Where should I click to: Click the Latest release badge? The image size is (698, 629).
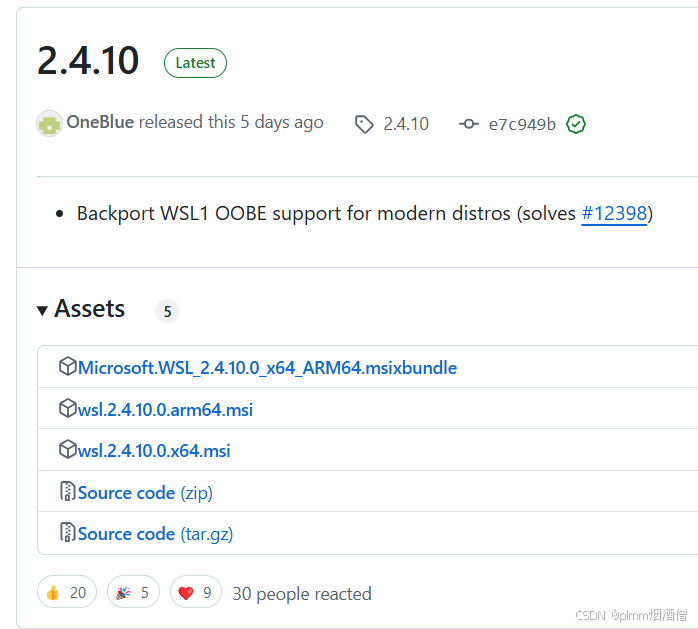point(195,63)
